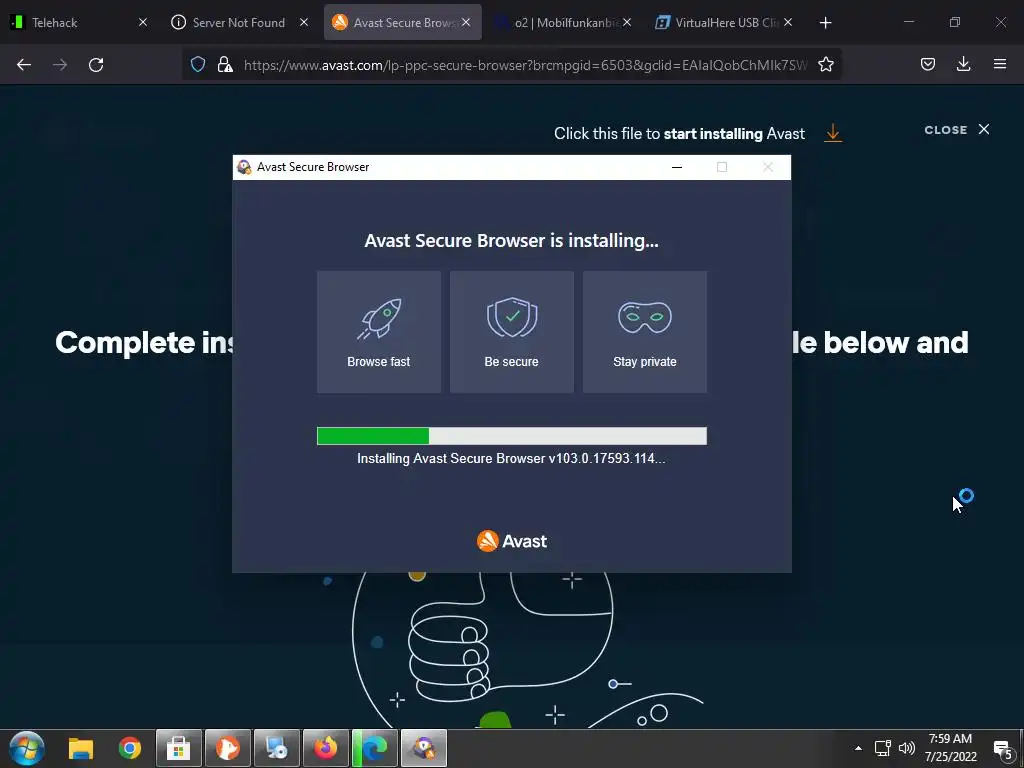Select Avast installer taskbar icon
Screen dimensions: 1024x768
coord(424,748)
